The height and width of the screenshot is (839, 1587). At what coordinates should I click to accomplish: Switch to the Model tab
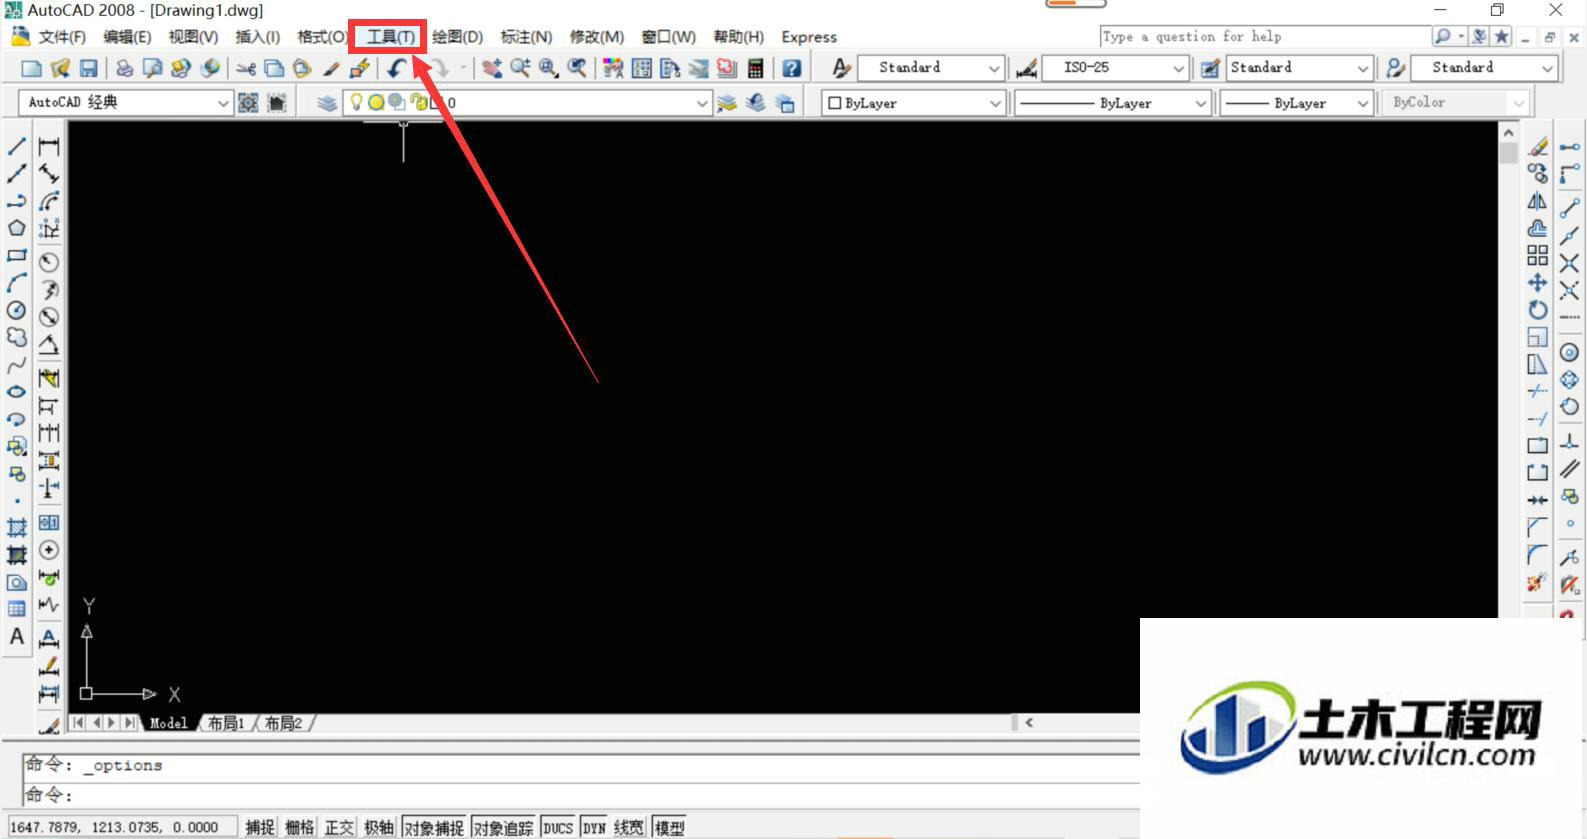168,723
